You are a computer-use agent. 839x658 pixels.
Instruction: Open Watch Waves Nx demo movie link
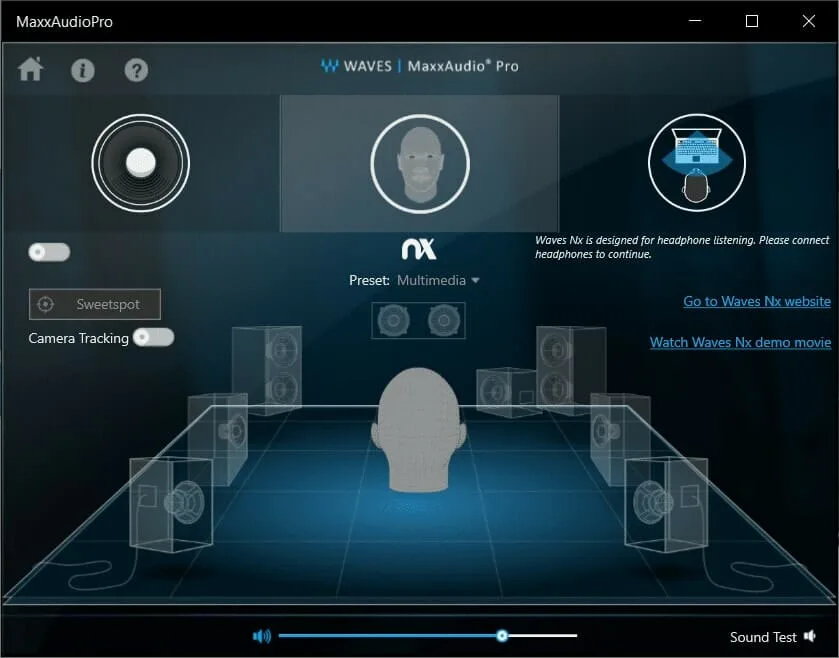(x=740, y=342)
